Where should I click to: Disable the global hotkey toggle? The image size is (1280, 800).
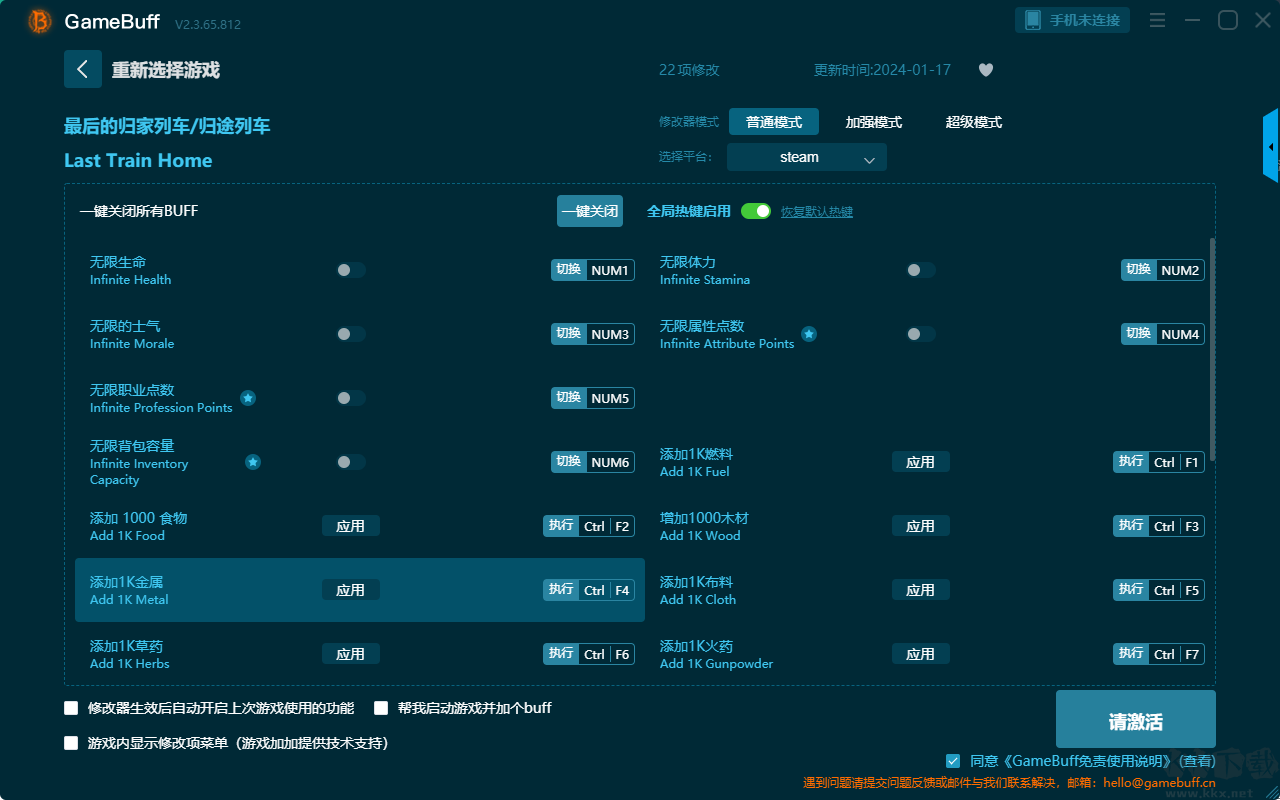756,211
